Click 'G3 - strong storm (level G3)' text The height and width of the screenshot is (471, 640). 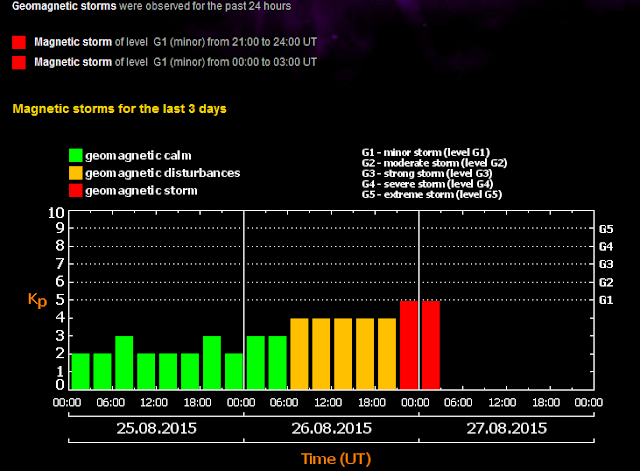point(427,173)
